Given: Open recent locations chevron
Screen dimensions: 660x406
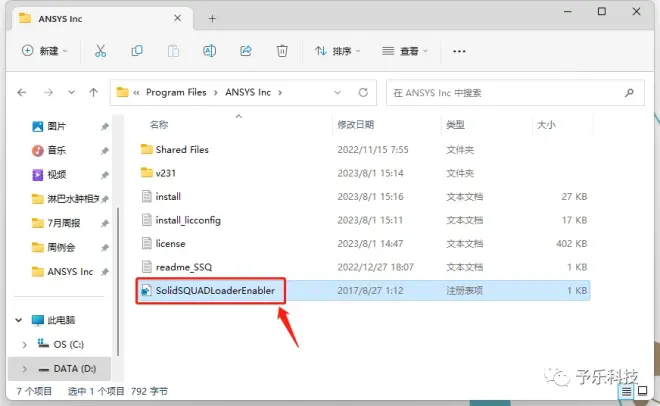Looking at the screenshot, I should [71, 92].
